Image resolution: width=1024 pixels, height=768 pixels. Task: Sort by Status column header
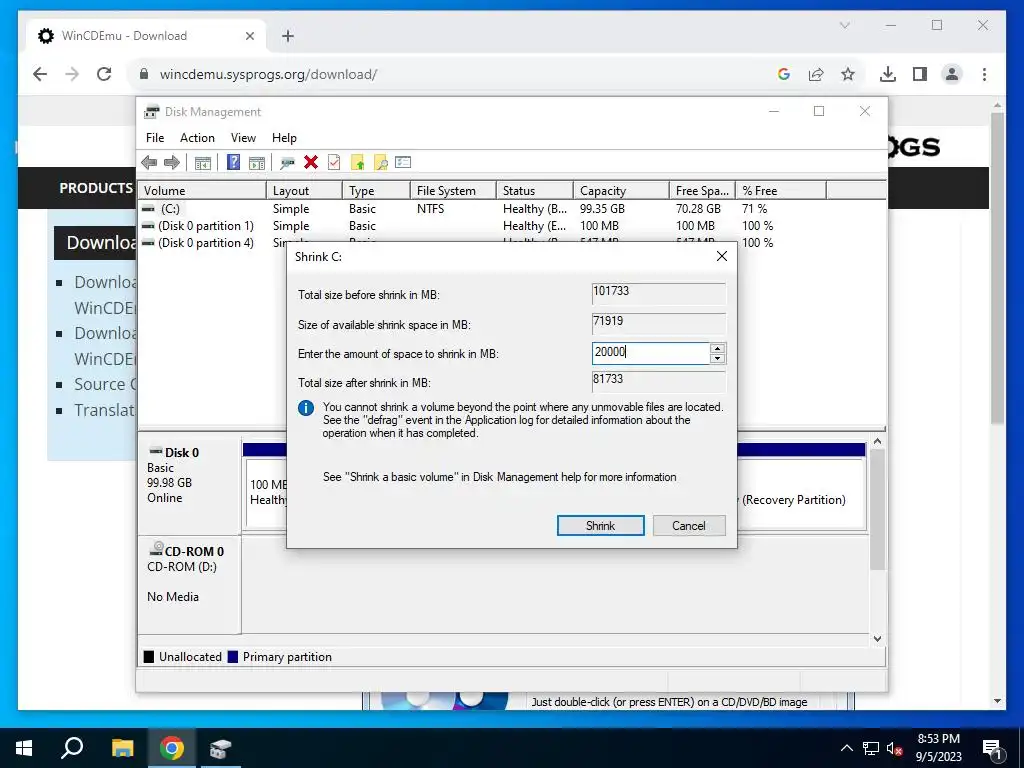535,191
